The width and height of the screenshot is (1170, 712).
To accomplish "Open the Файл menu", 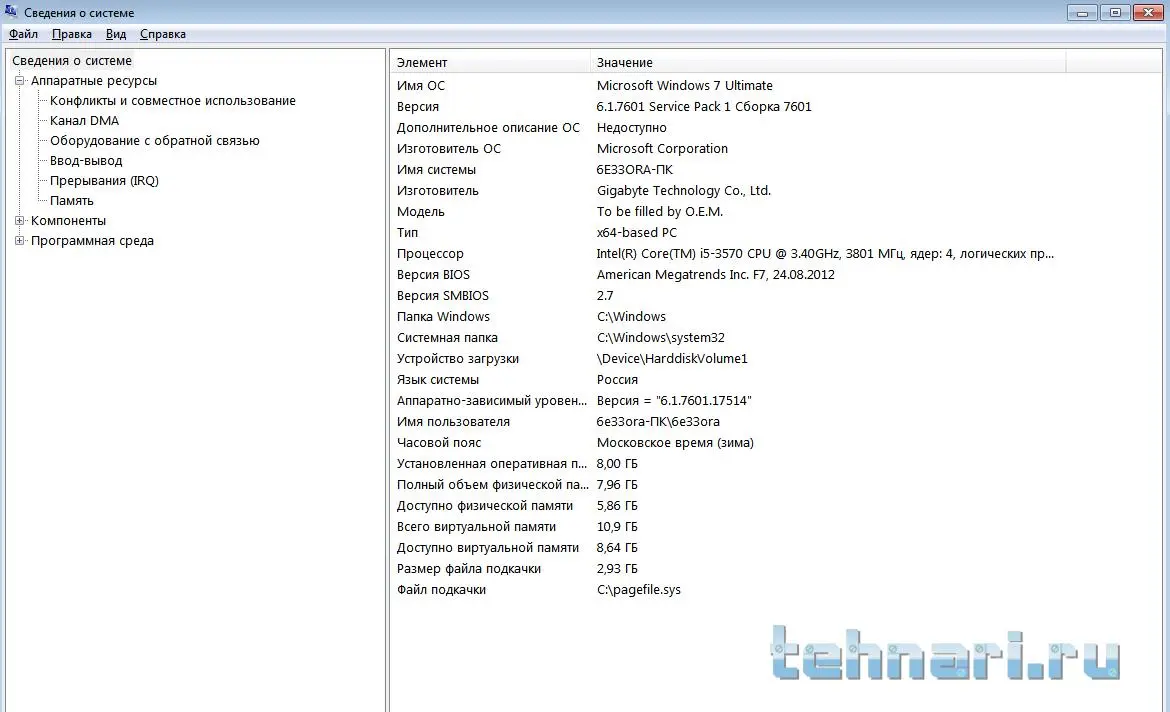I will [x=23, y=34].
